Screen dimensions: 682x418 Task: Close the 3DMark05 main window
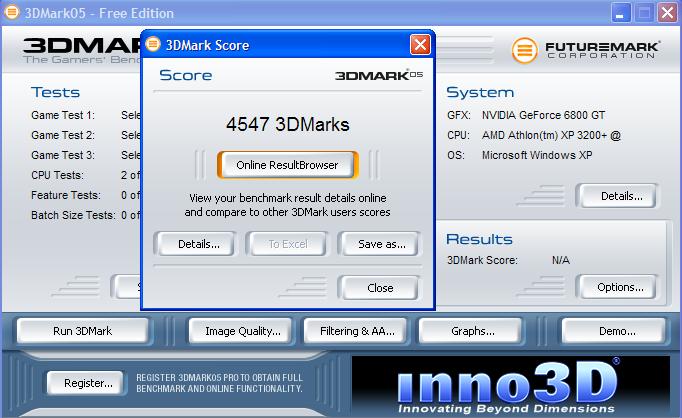[x=668, y=13]
